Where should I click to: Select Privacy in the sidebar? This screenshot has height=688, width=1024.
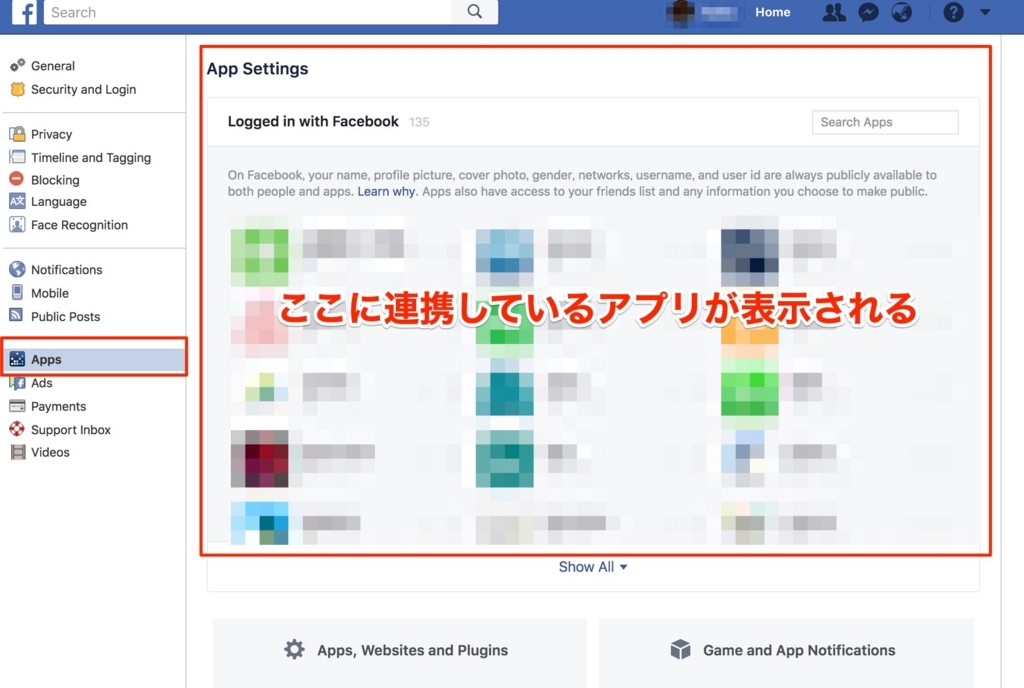click(x=52, y=134)
